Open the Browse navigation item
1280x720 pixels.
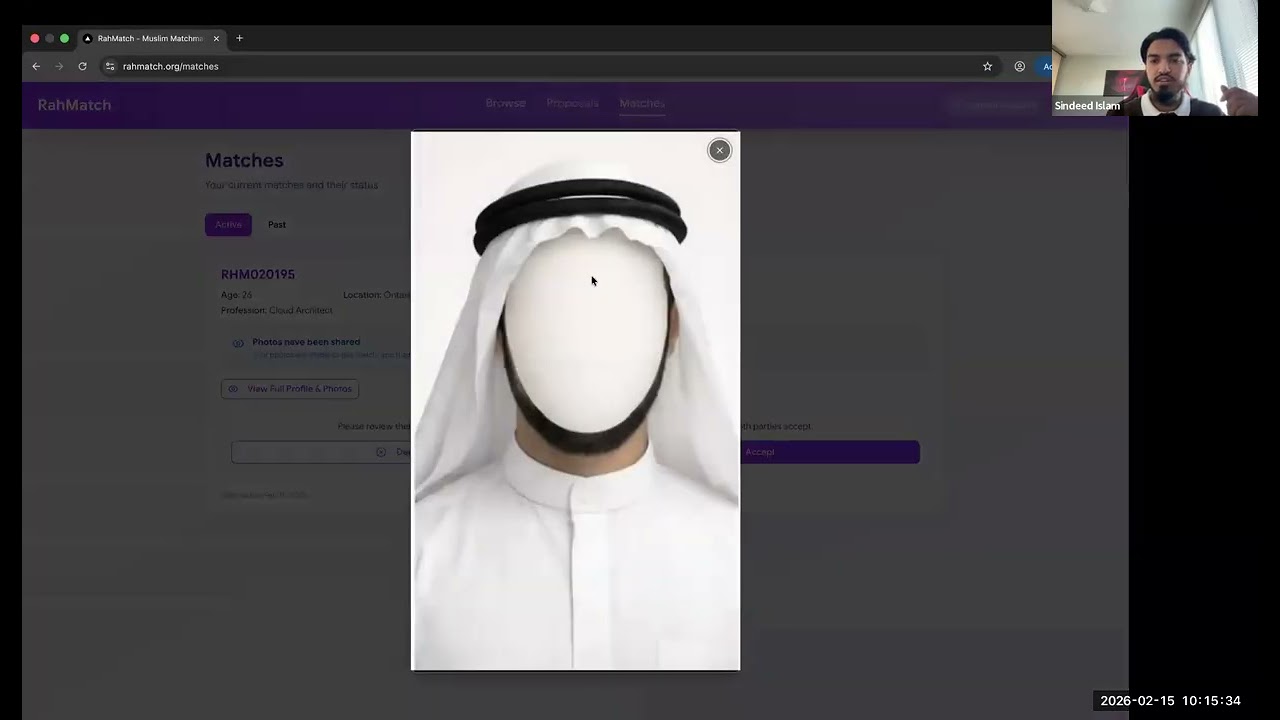(505, 103)
